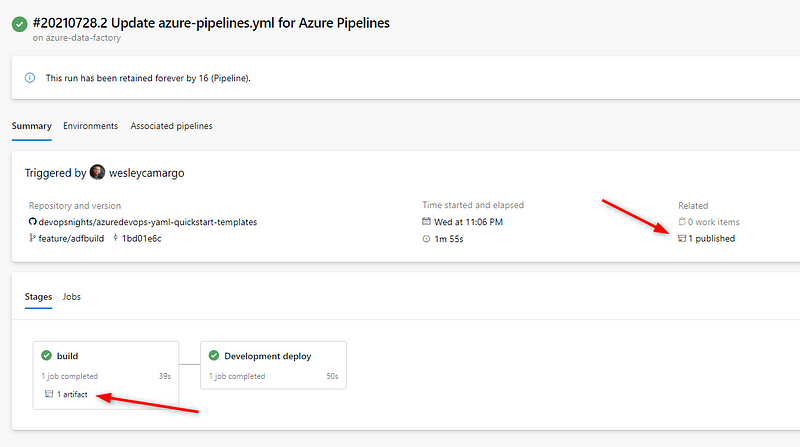Switch to the Environments tab
Image resolution: width=800 pixels, height=447 pixels.
click(90, 126)
